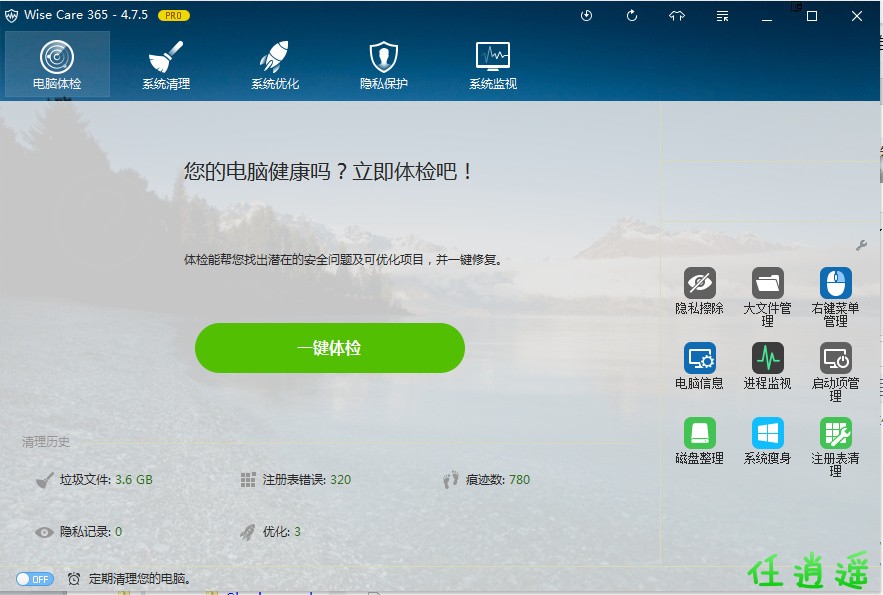This screenshot has width=883, height=595.
Task: Click the footprints icon beside 痕迹数
Action: pyautogui.click(x=451, y=480)
